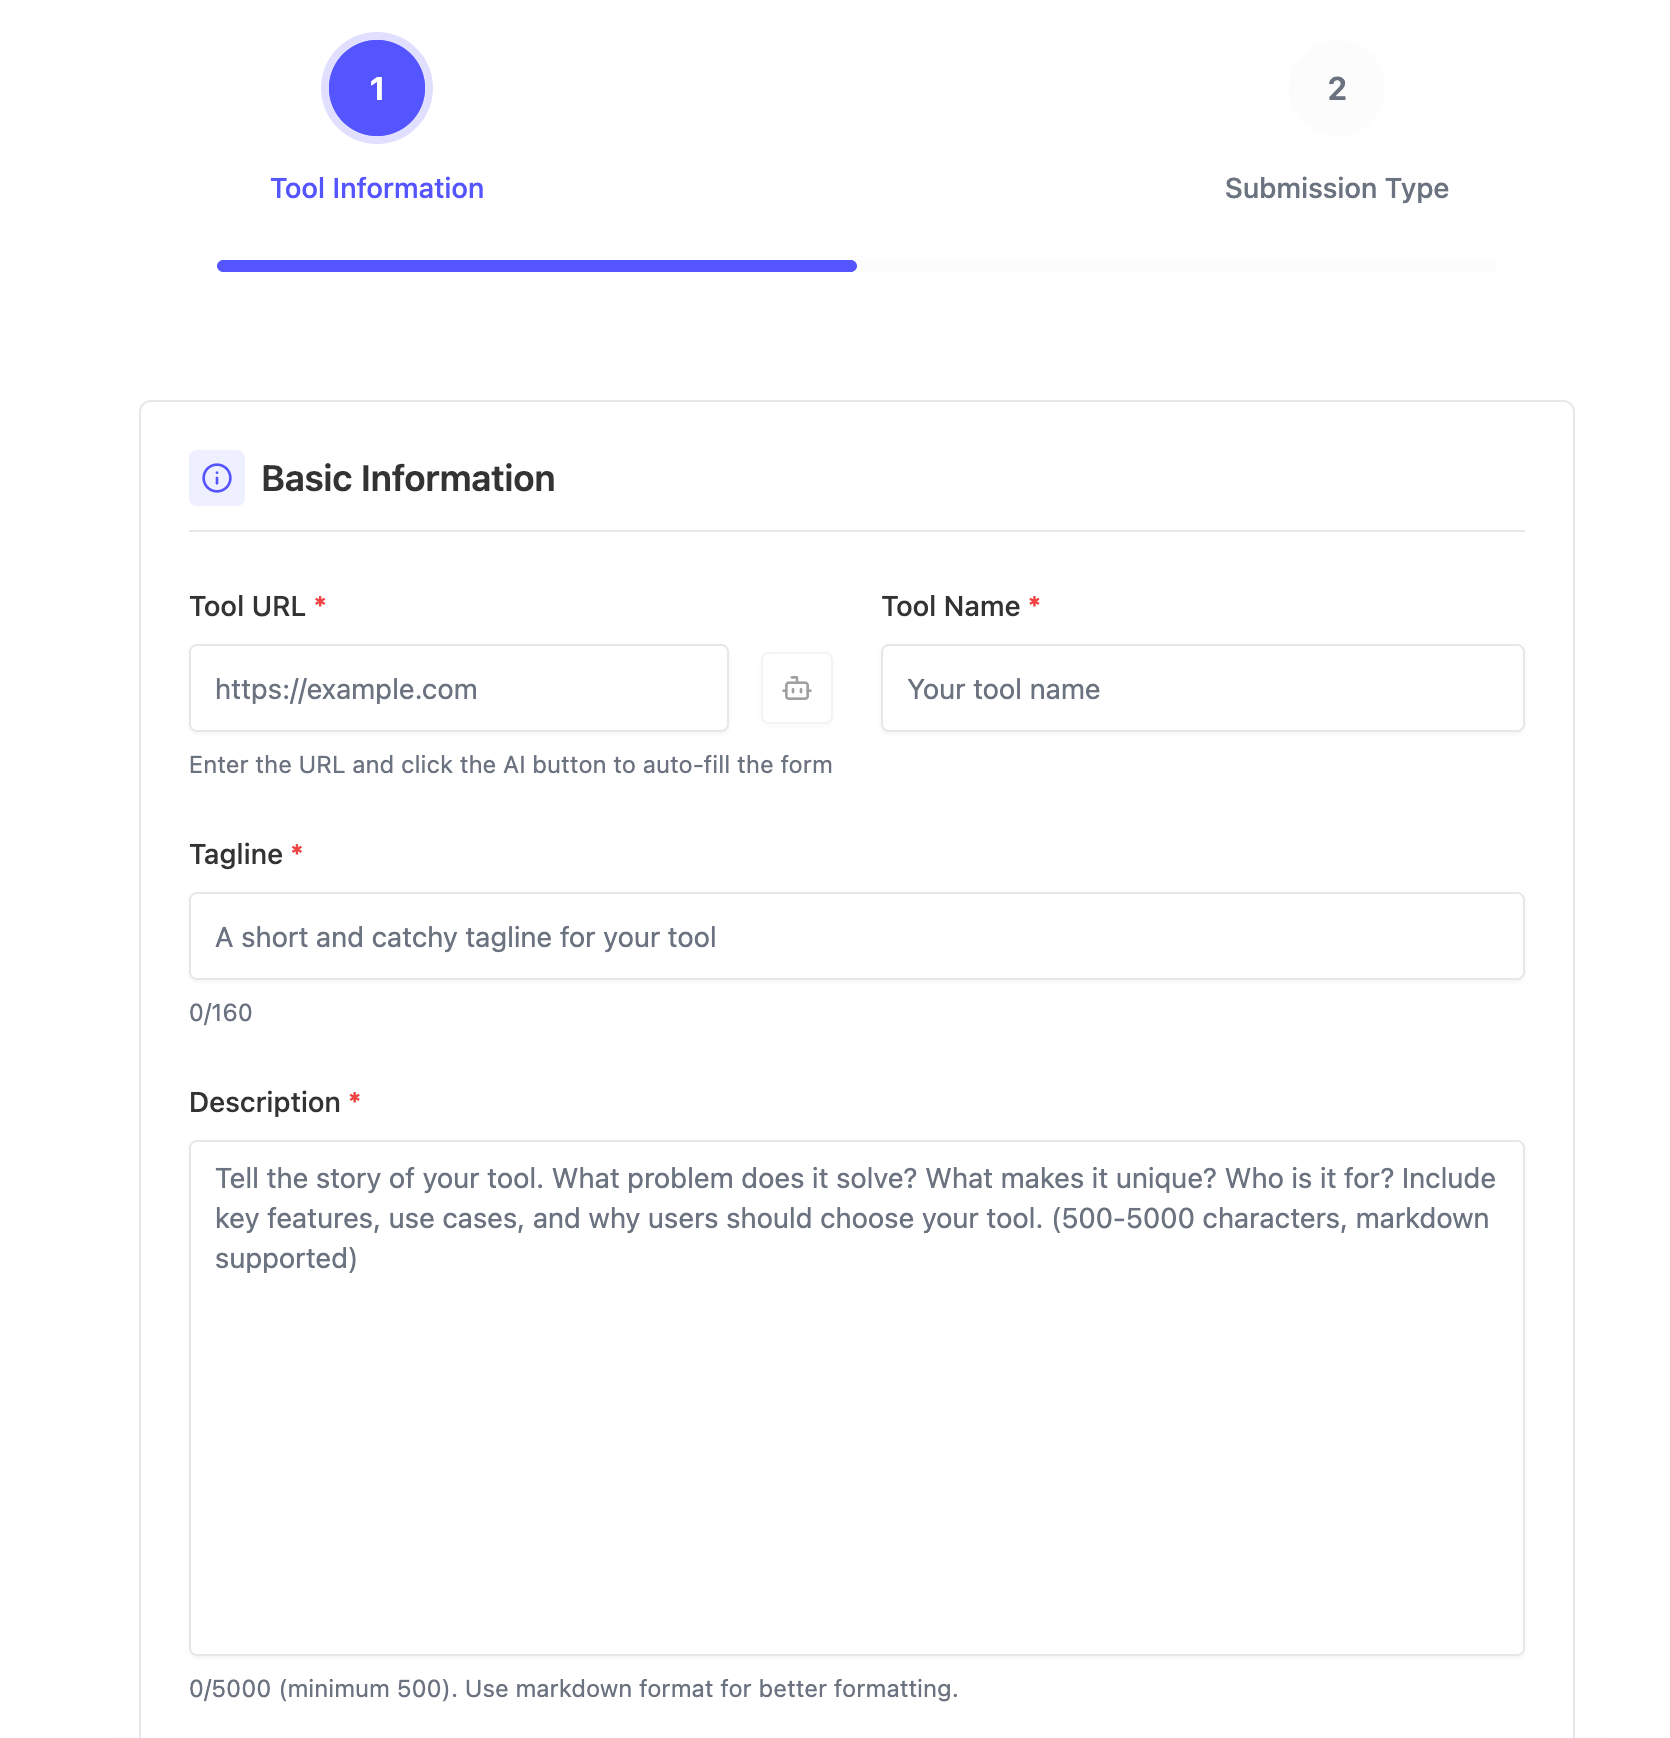1670x1738 pixels.
Task: Click the 0/5000 description counter text
Action: coord(573,1689)
